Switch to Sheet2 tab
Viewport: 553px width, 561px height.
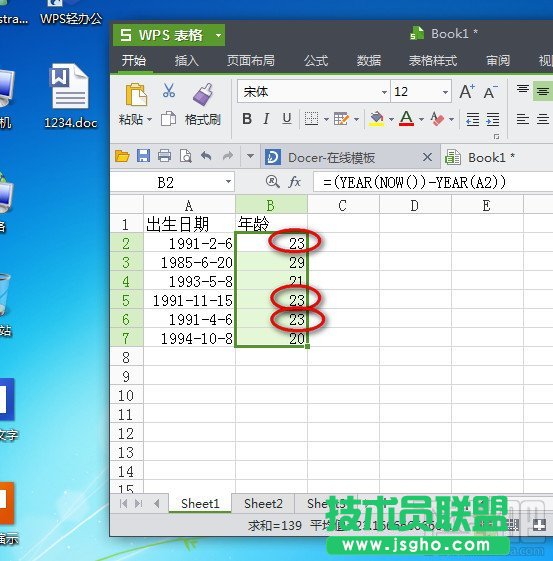point(263,503)
